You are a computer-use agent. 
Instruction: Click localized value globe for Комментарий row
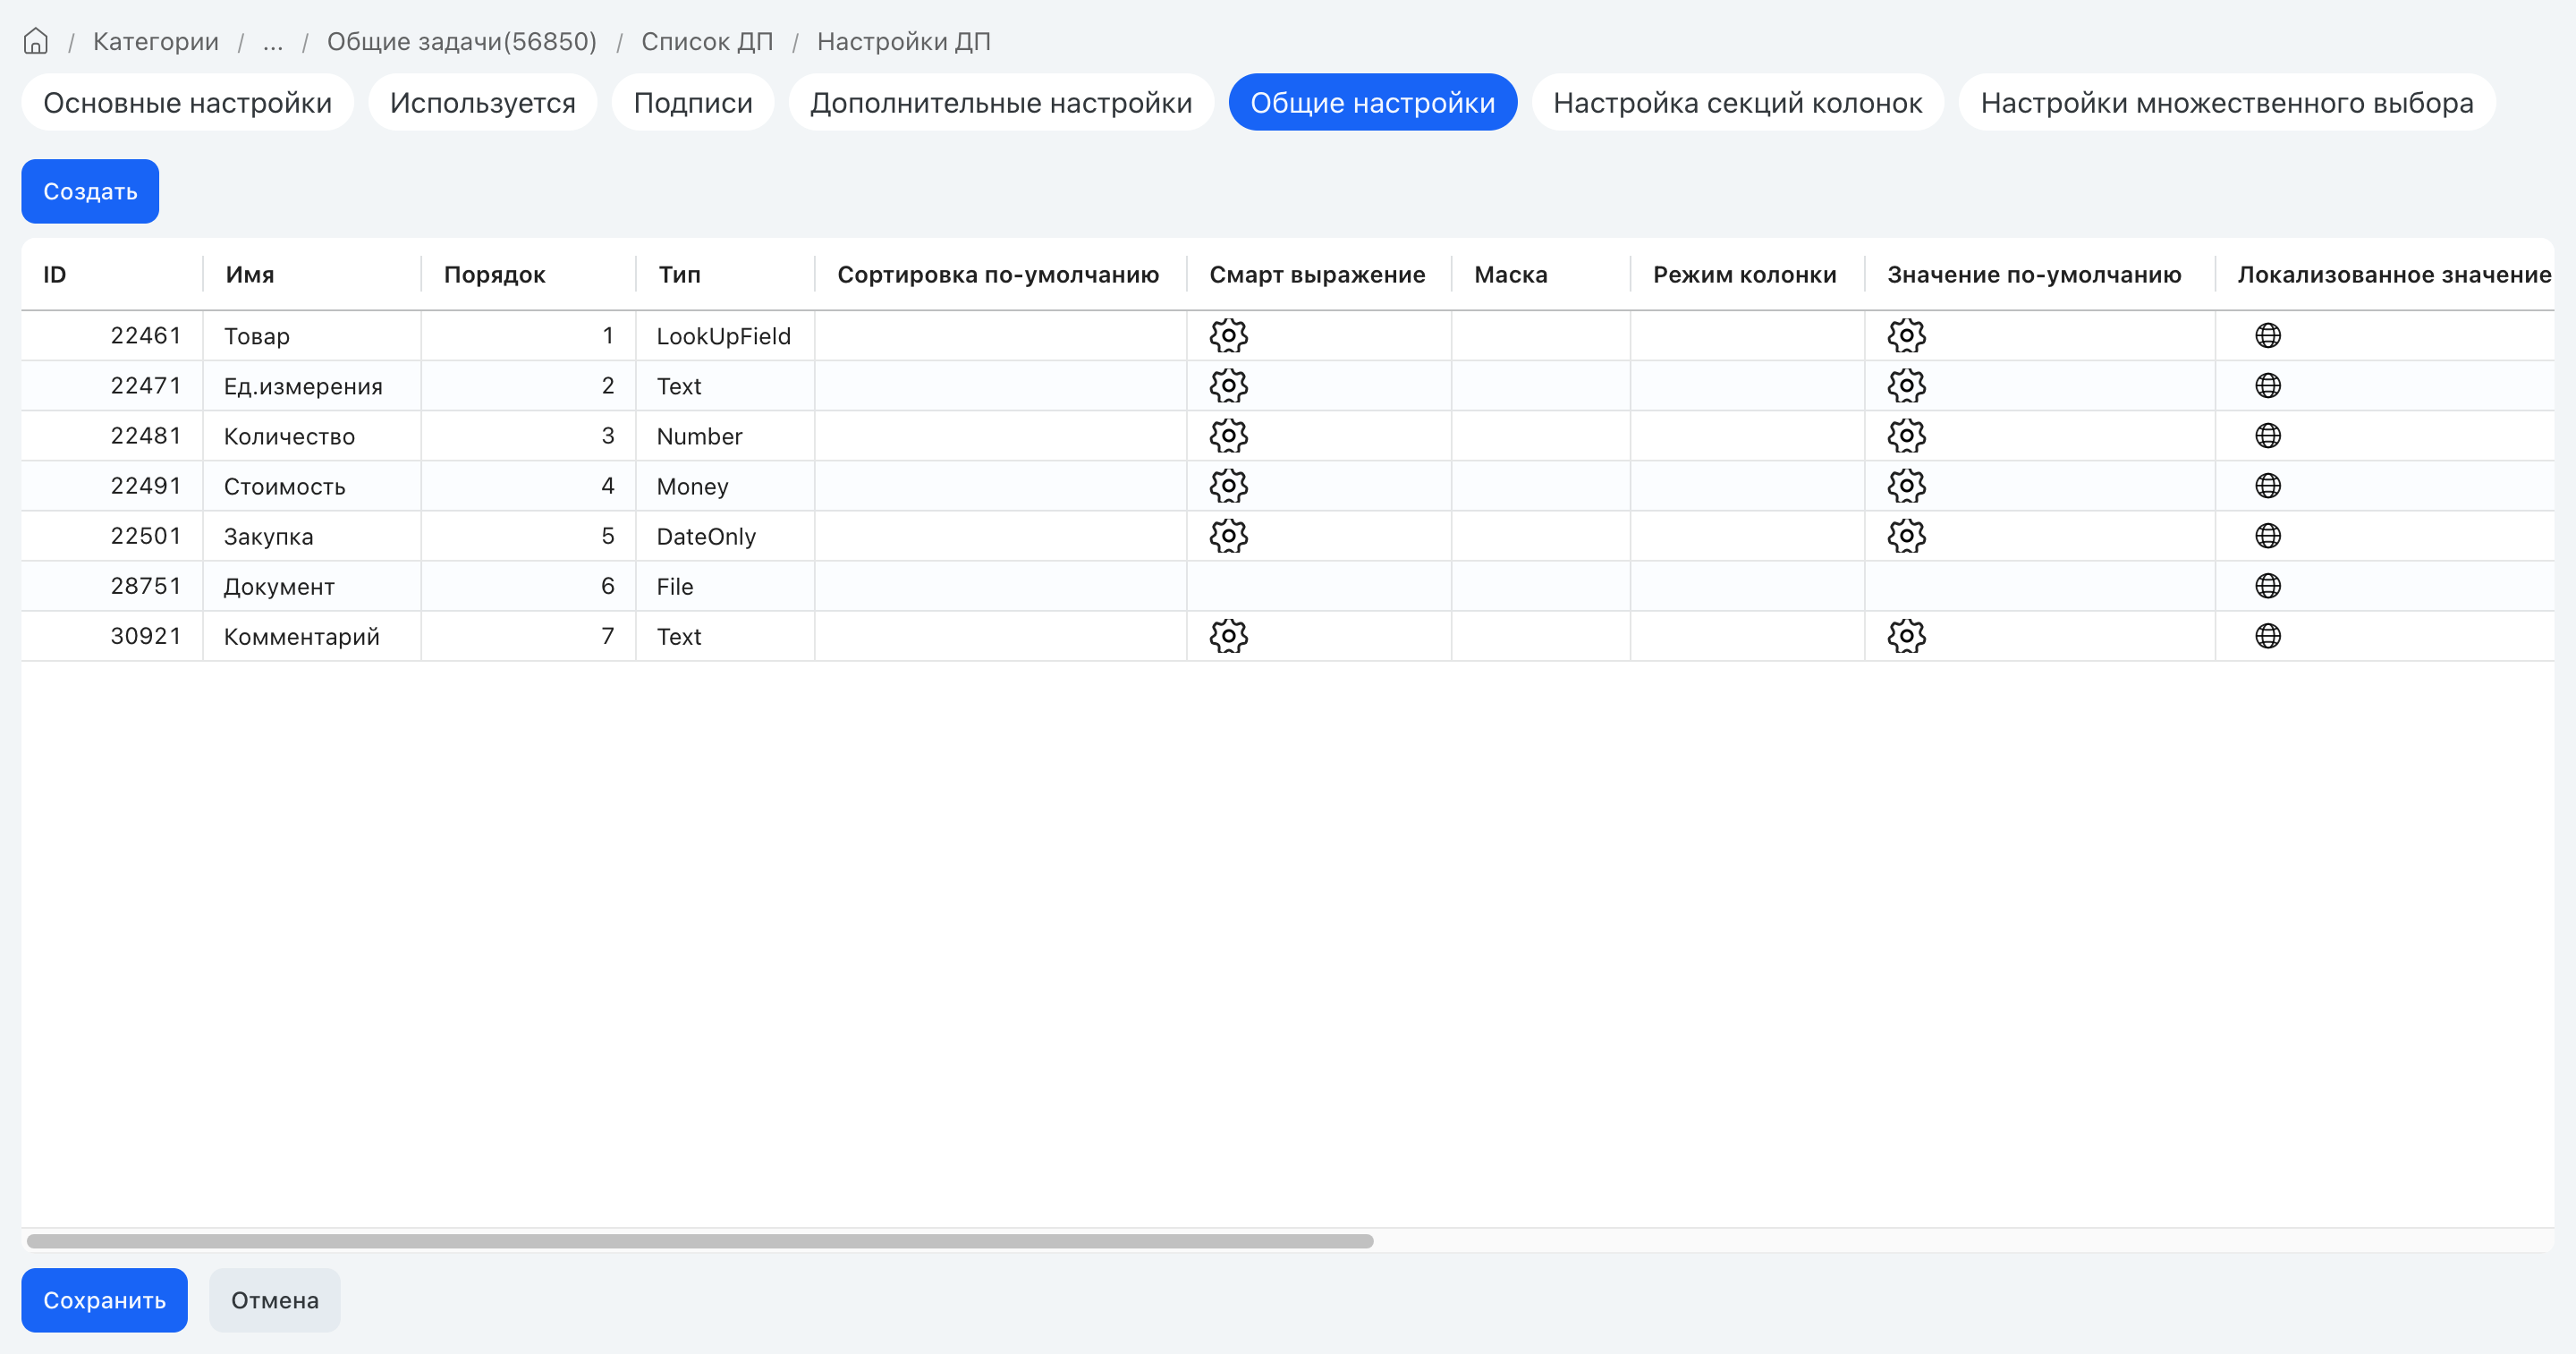pyautogui.click(x=2267, y=635)
